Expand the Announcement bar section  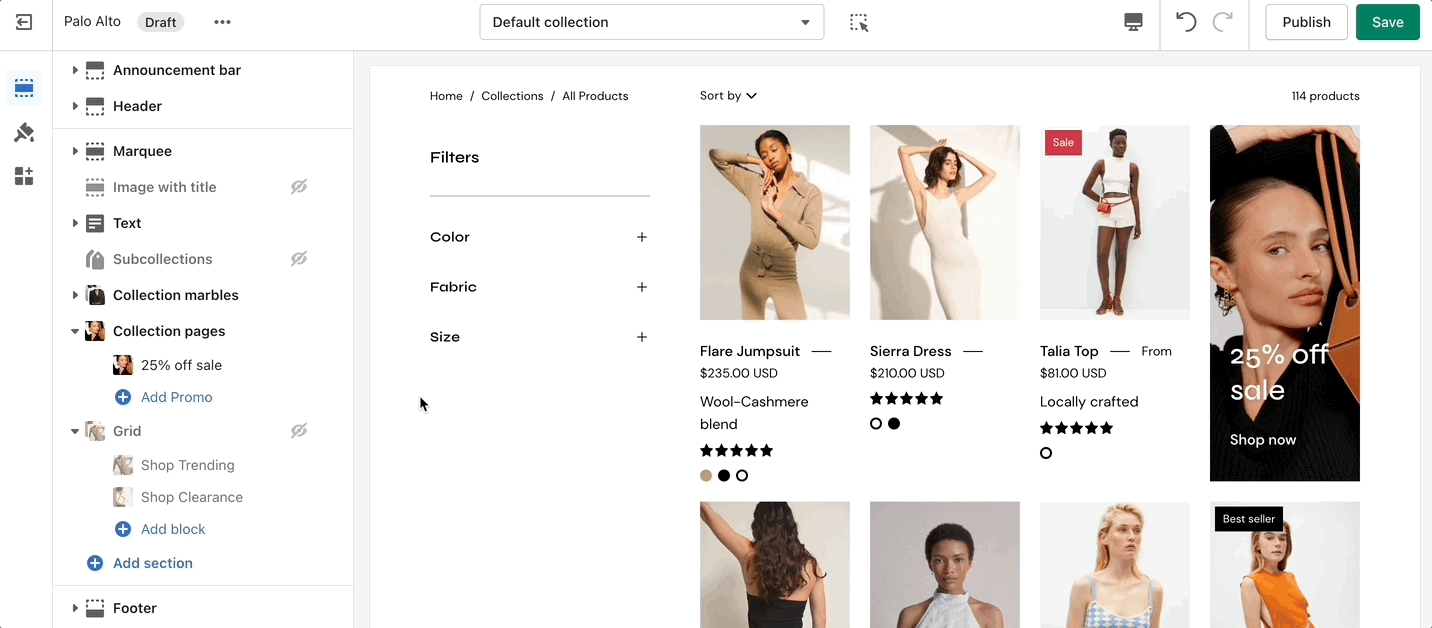(x=75, y=70)
